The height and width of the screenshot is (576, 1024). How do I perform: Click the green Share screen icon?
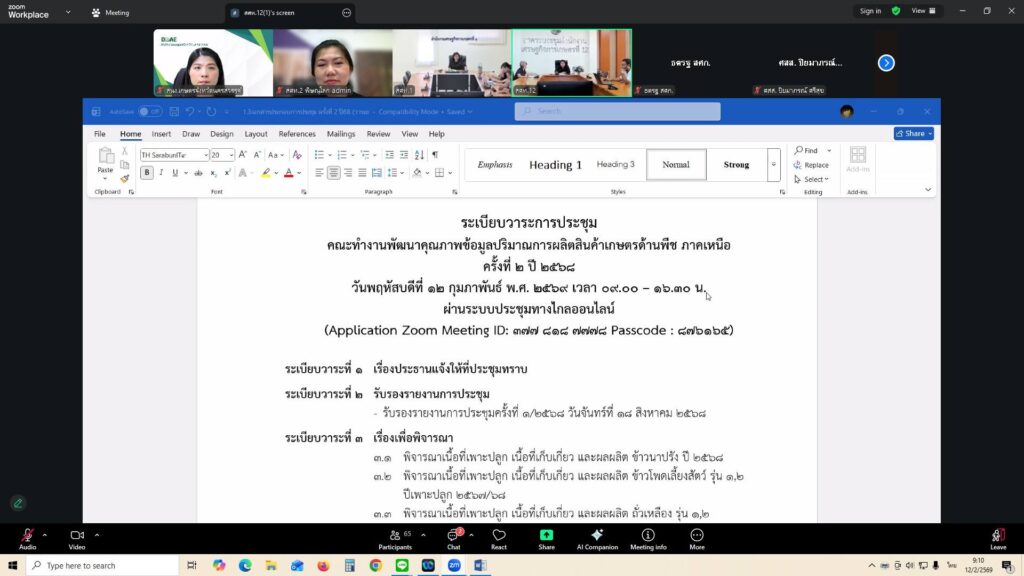point(546,536)
